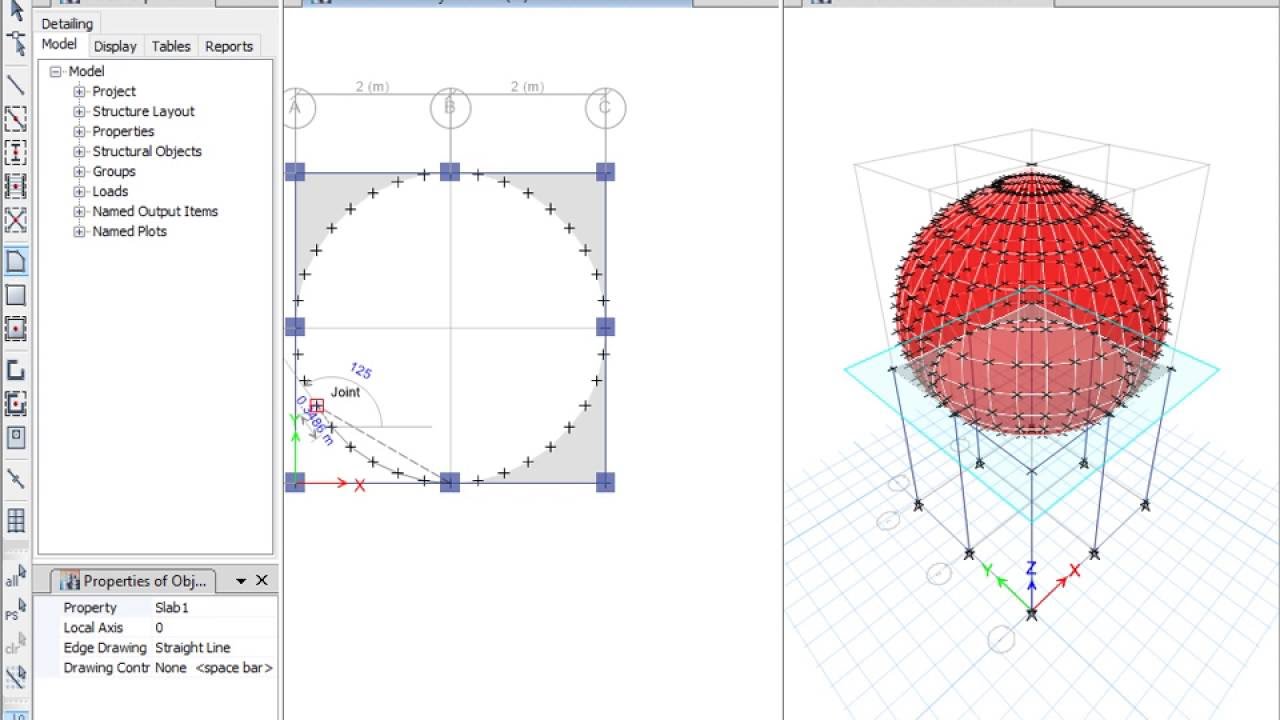Screen dimensions: 1280x720
Task: Open the Reports tab
Action: (229, 46)
